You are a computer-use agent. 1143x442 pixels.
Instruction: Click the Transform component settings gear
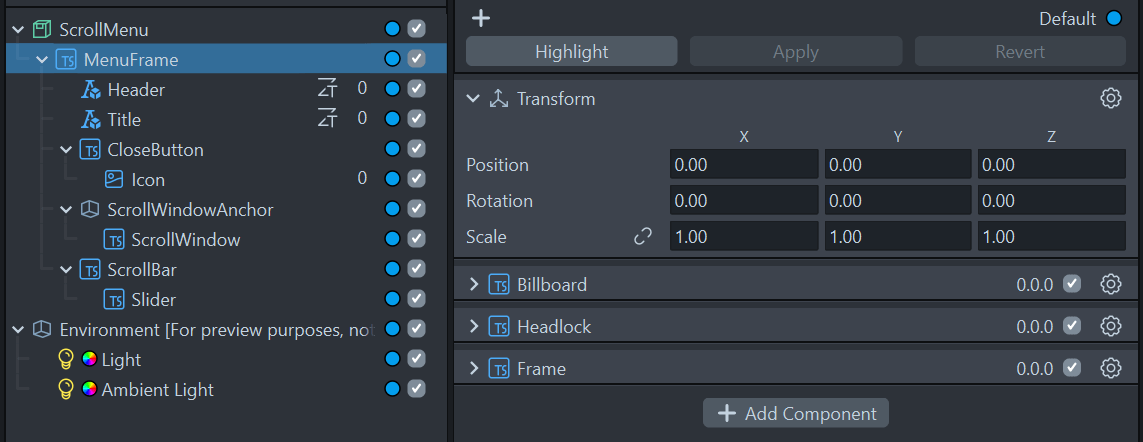tap(1110, 98)
